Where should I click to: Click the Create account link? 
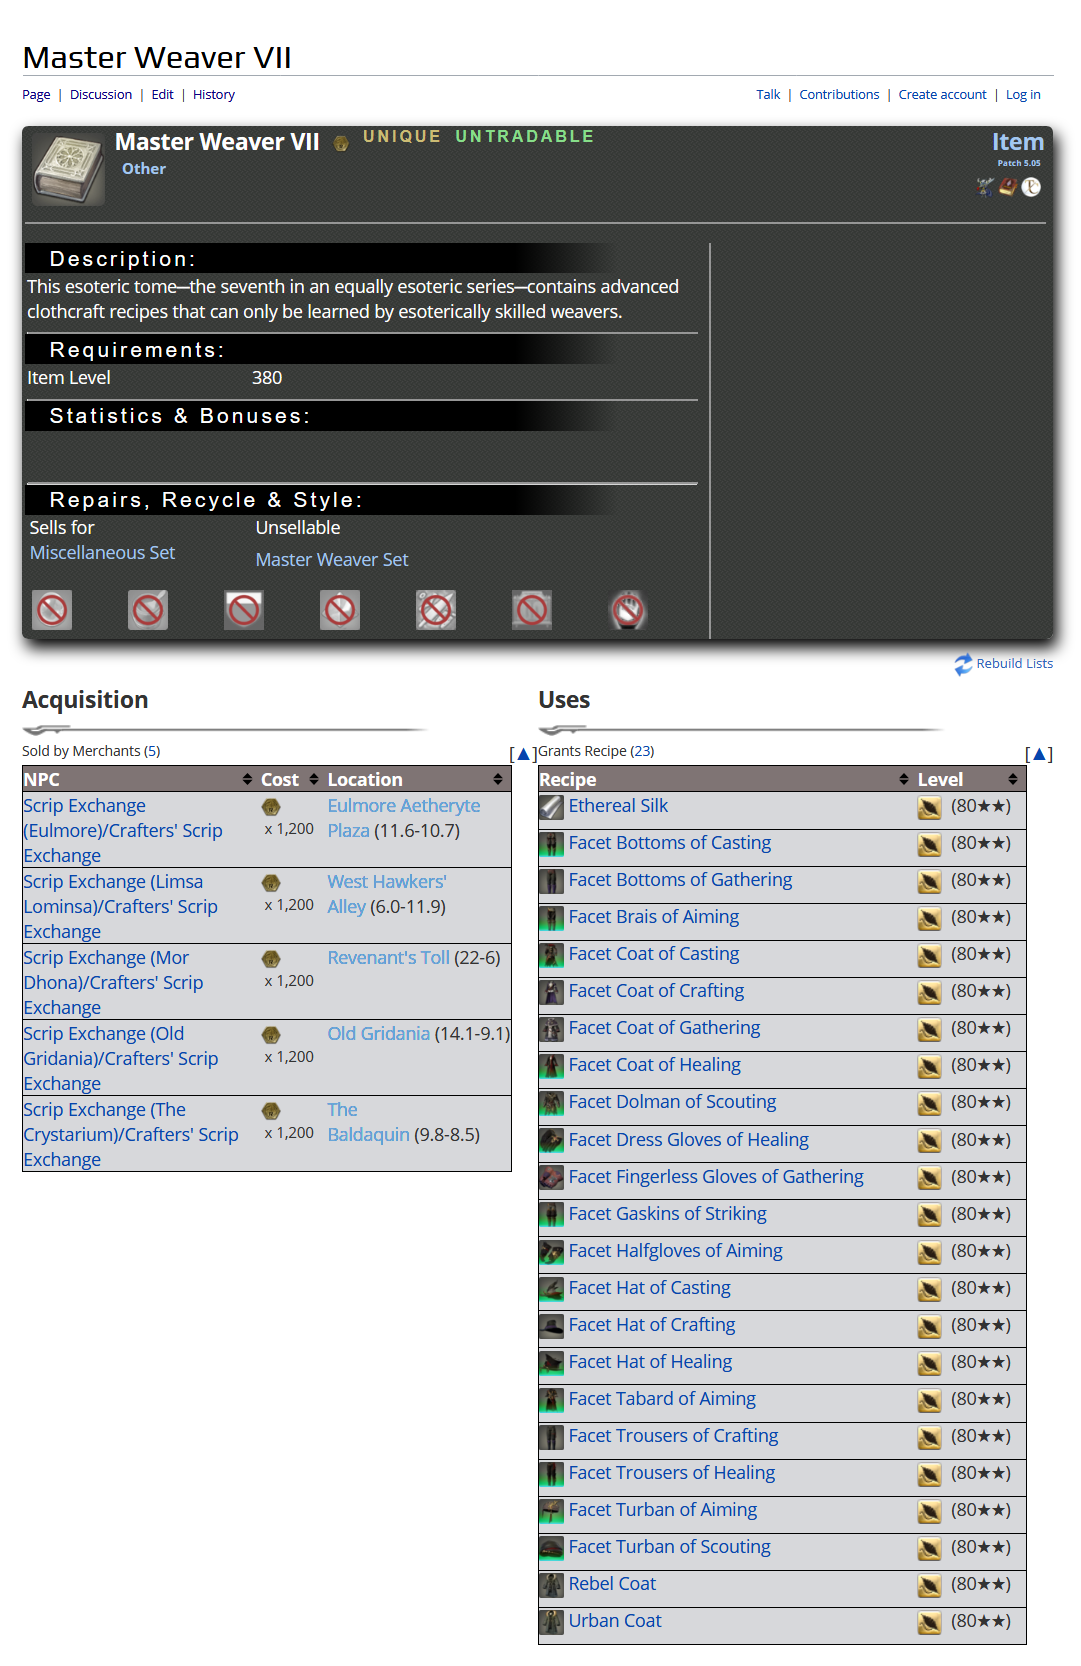942,95
